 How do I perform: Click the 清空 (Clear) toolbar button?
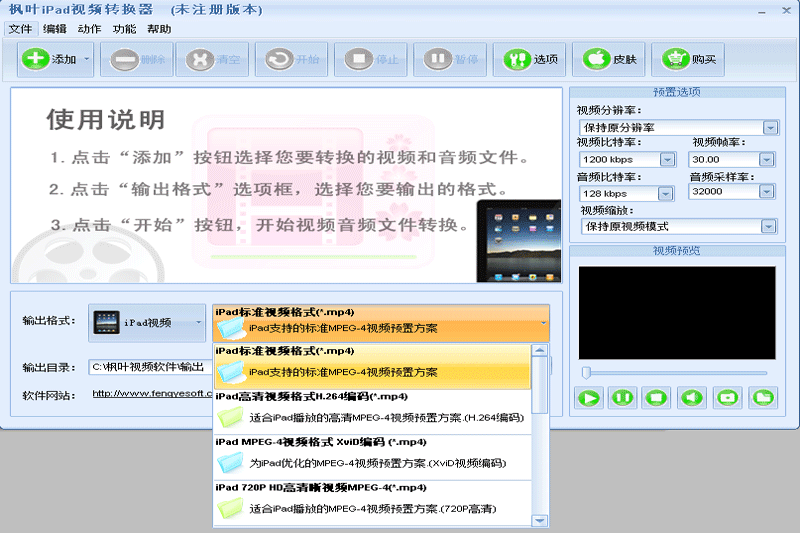[x=212, y=59]
